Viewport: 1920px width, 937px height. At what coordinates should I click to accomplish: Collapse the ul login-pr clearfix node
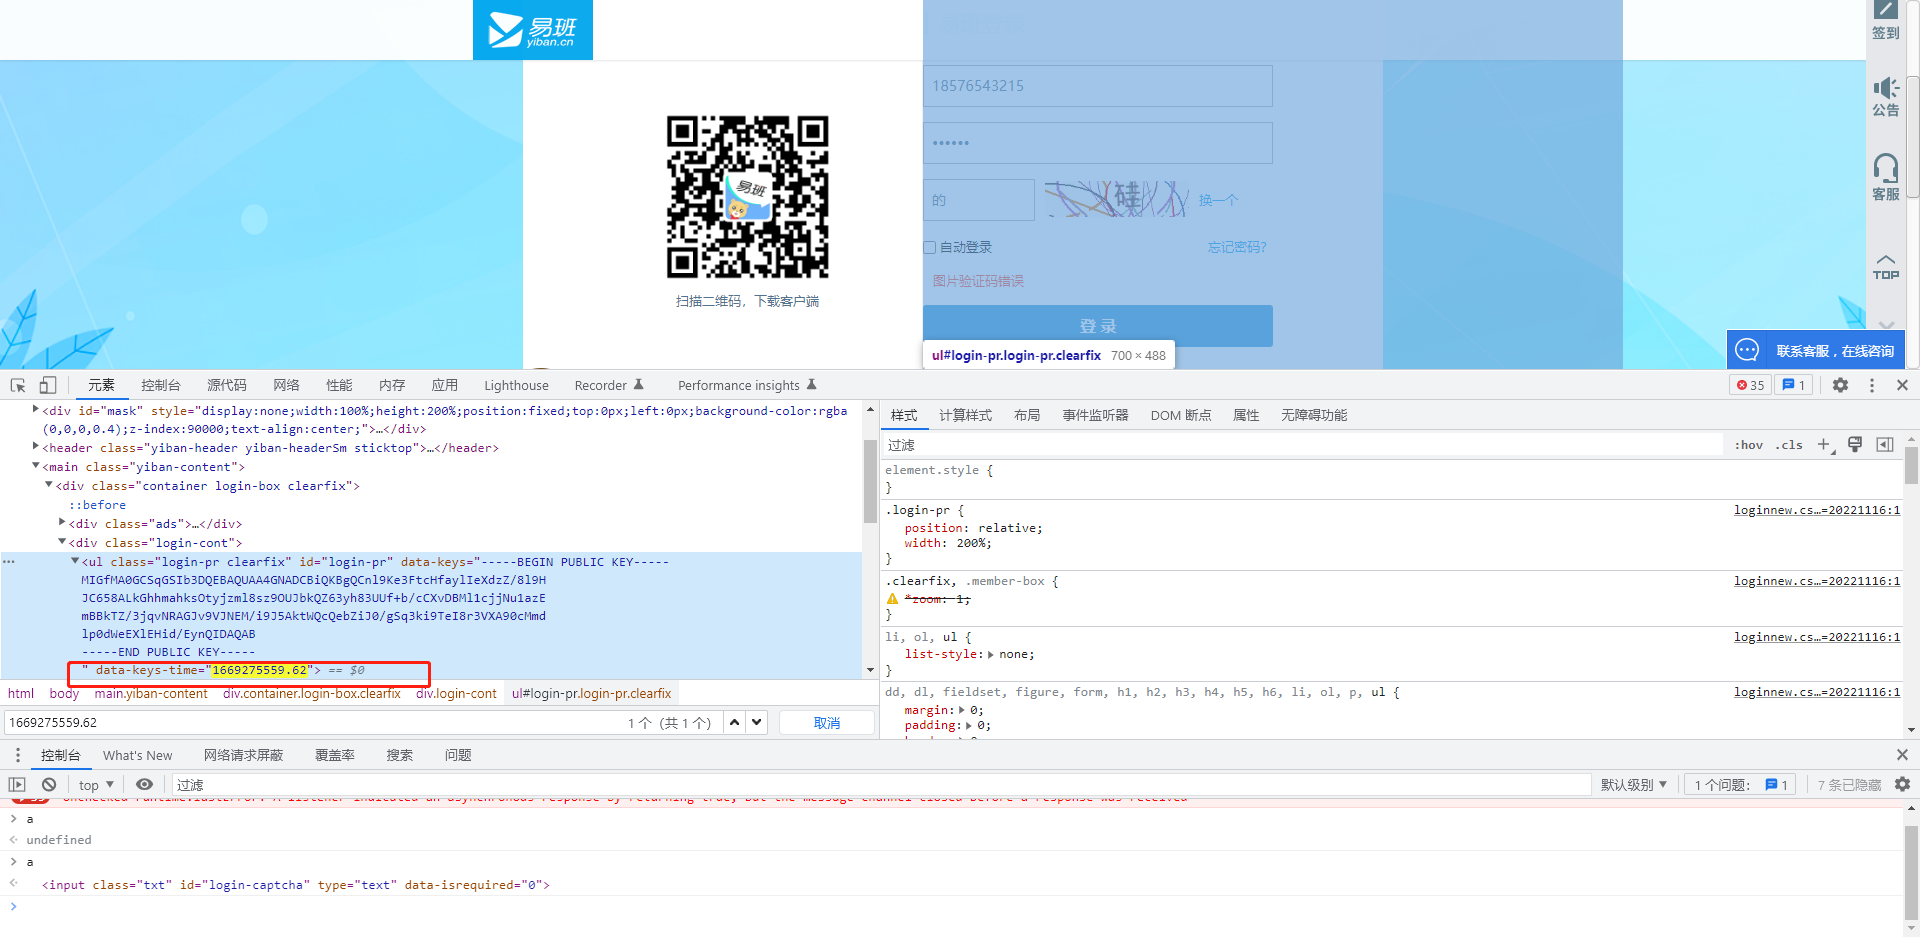[x=75, y=561]
